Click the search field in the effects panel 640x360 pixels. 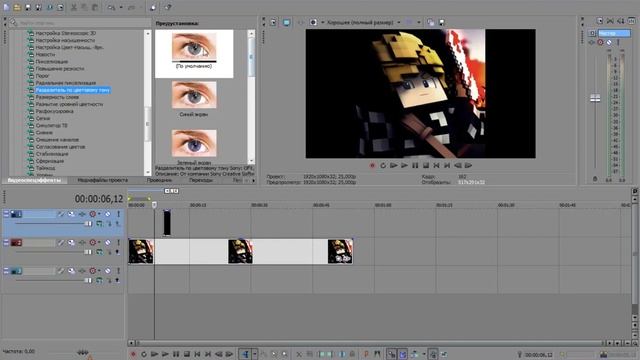tap(84, 23)
